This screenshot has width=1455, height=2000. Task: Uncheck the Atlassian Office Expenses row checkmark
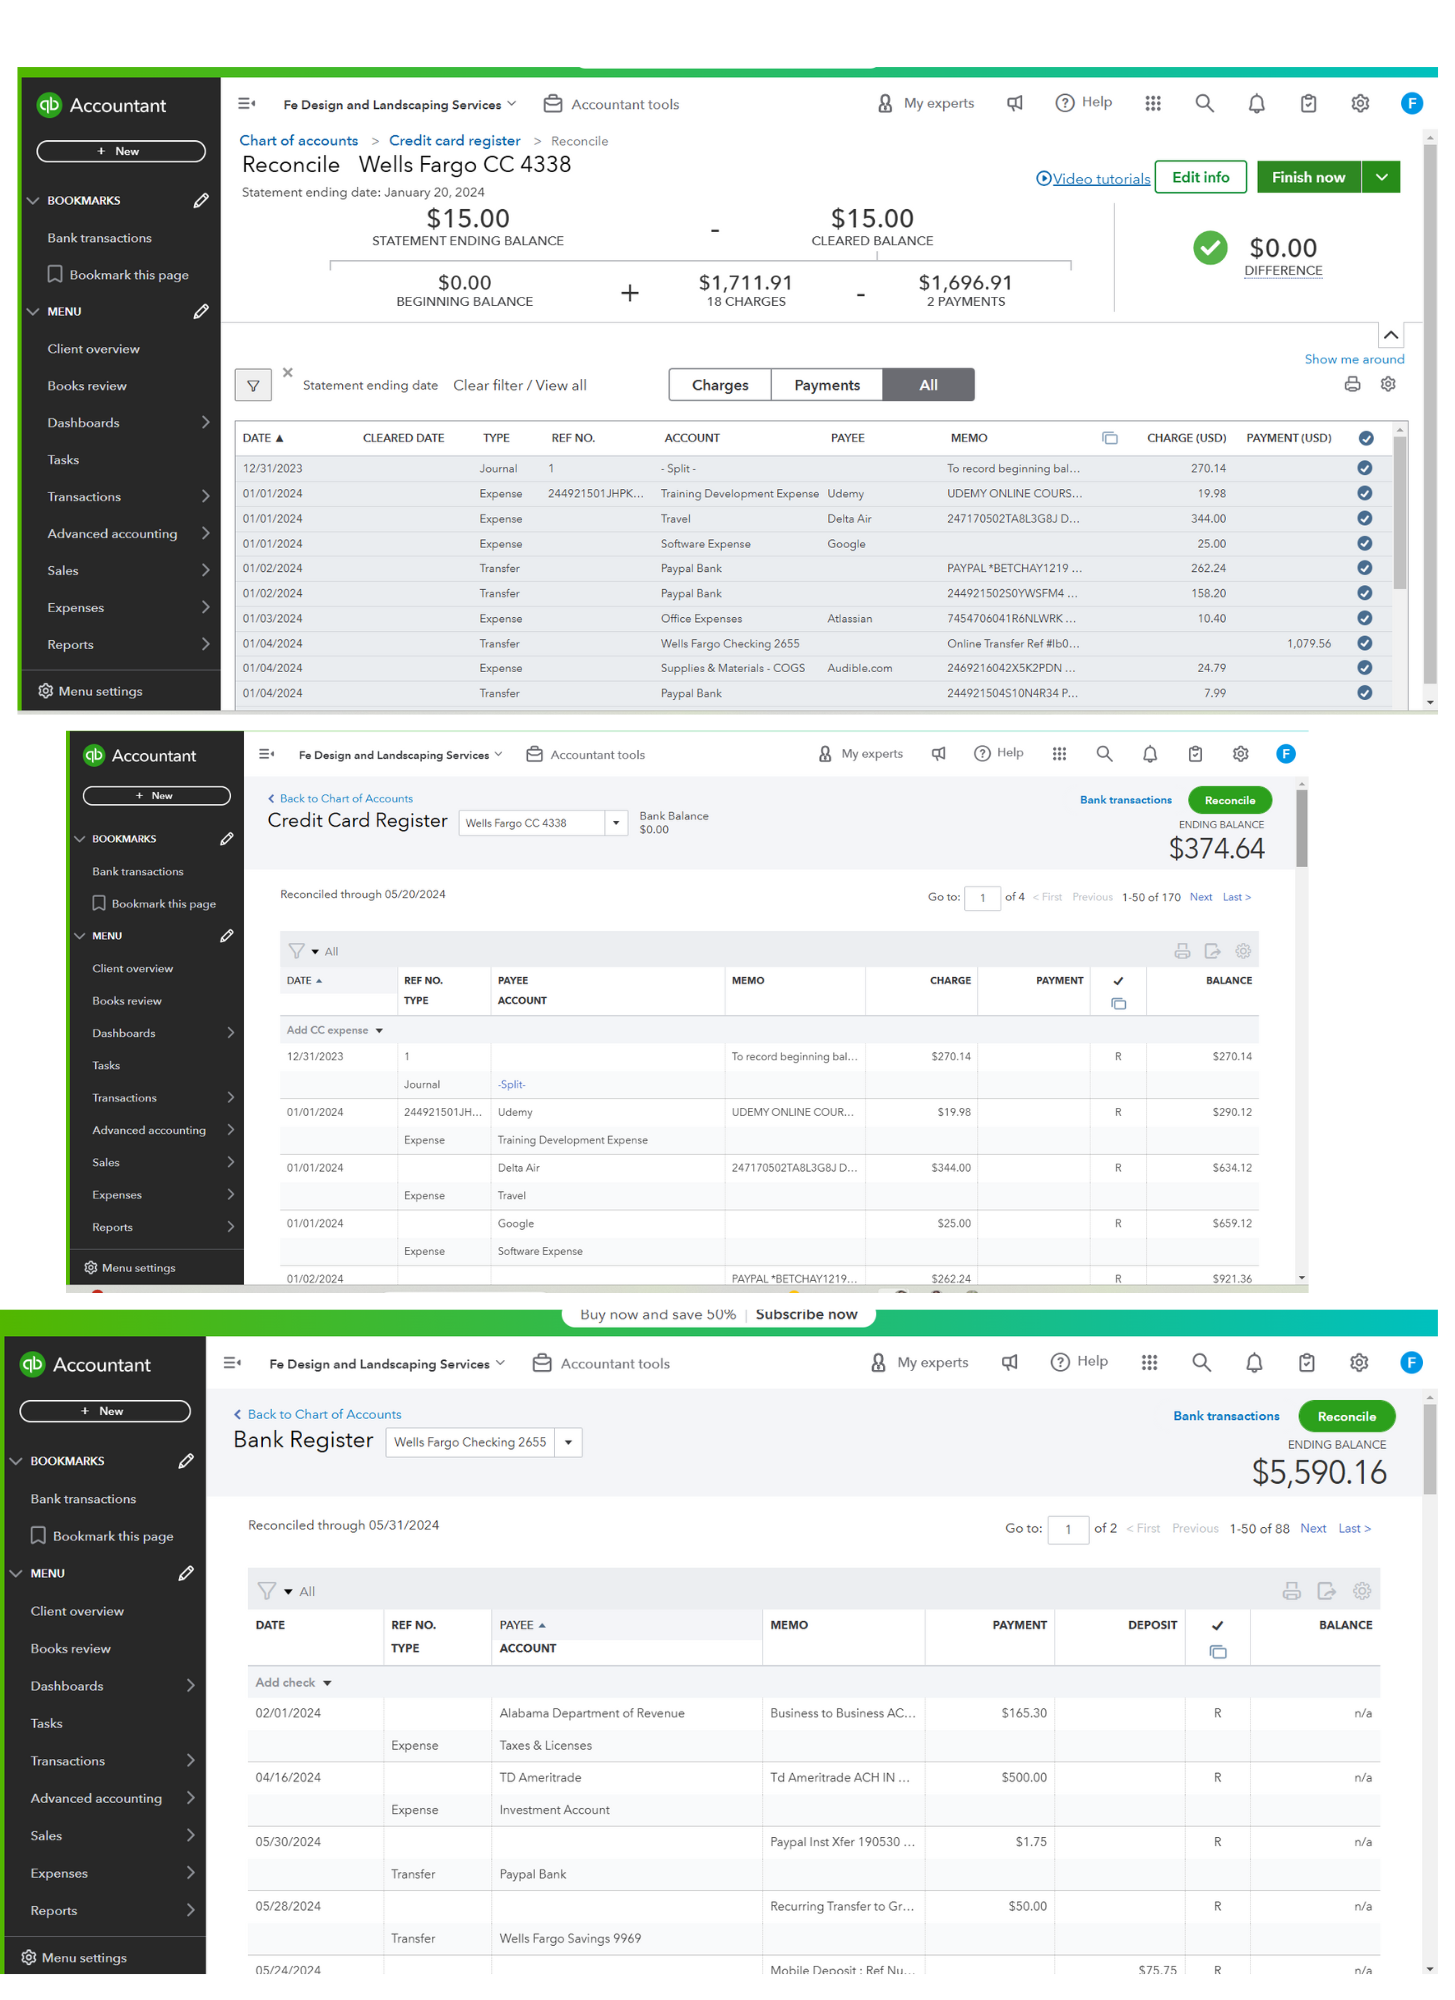tap(1365, 618)
